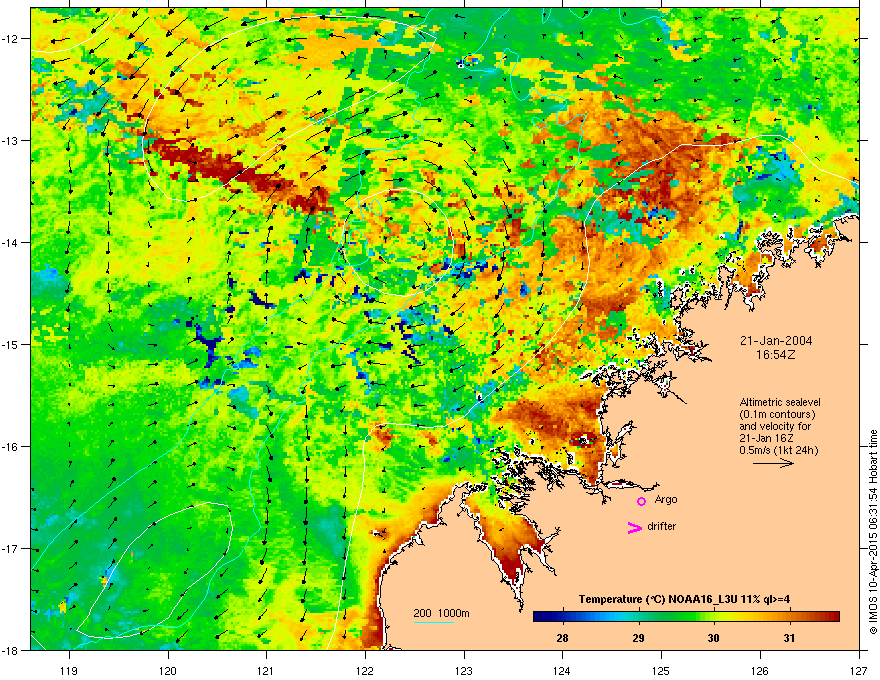880x680 pixels.
Task: Click the '0.5m/s (1kt 24h)' scale text
Action: 778,450
